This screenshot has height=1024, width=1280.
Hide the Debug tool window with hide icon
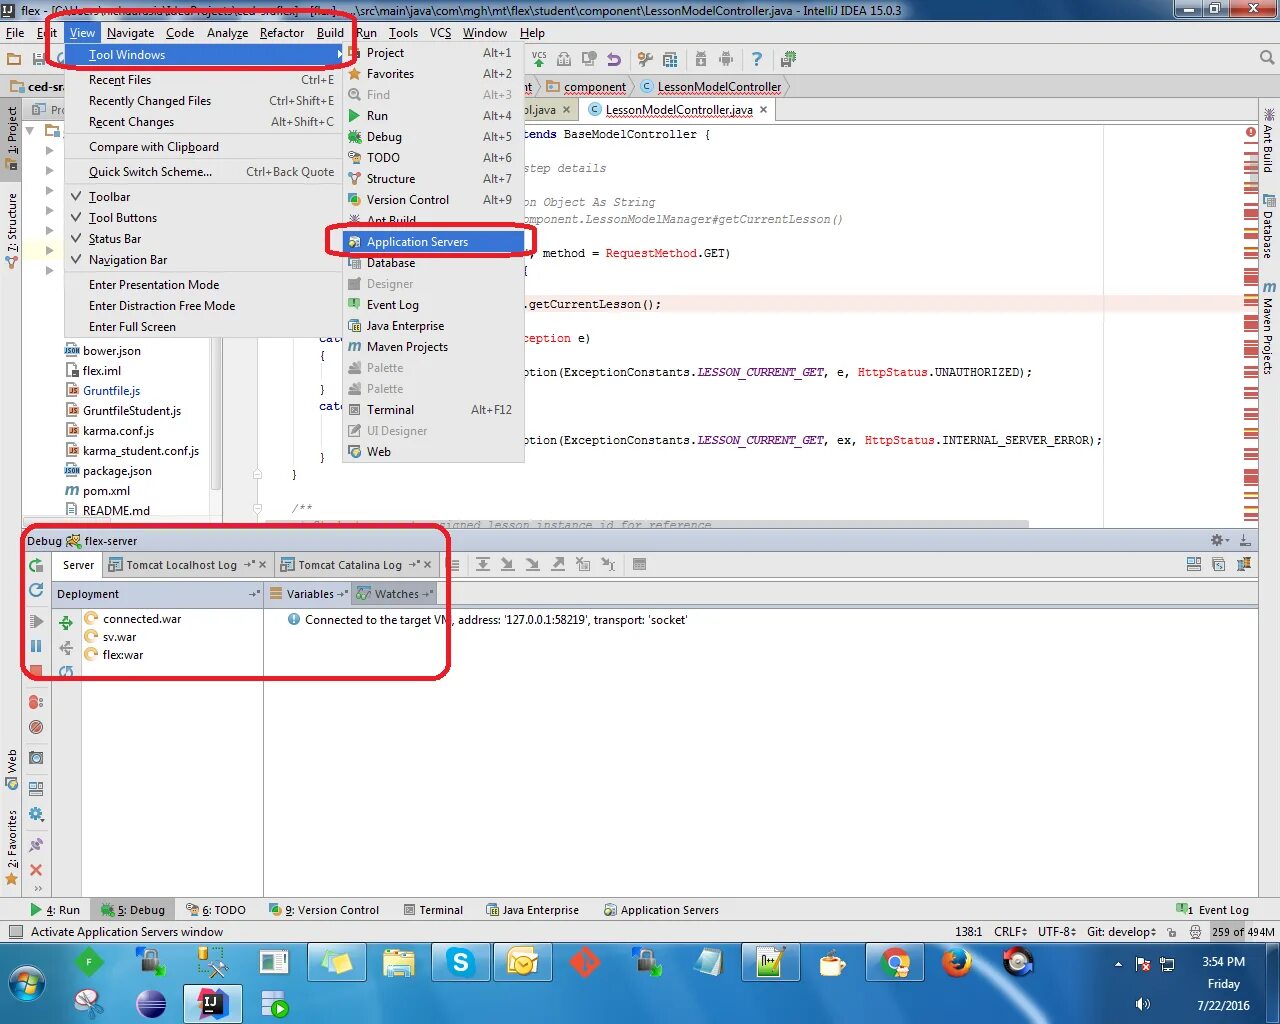(1245, 540)
